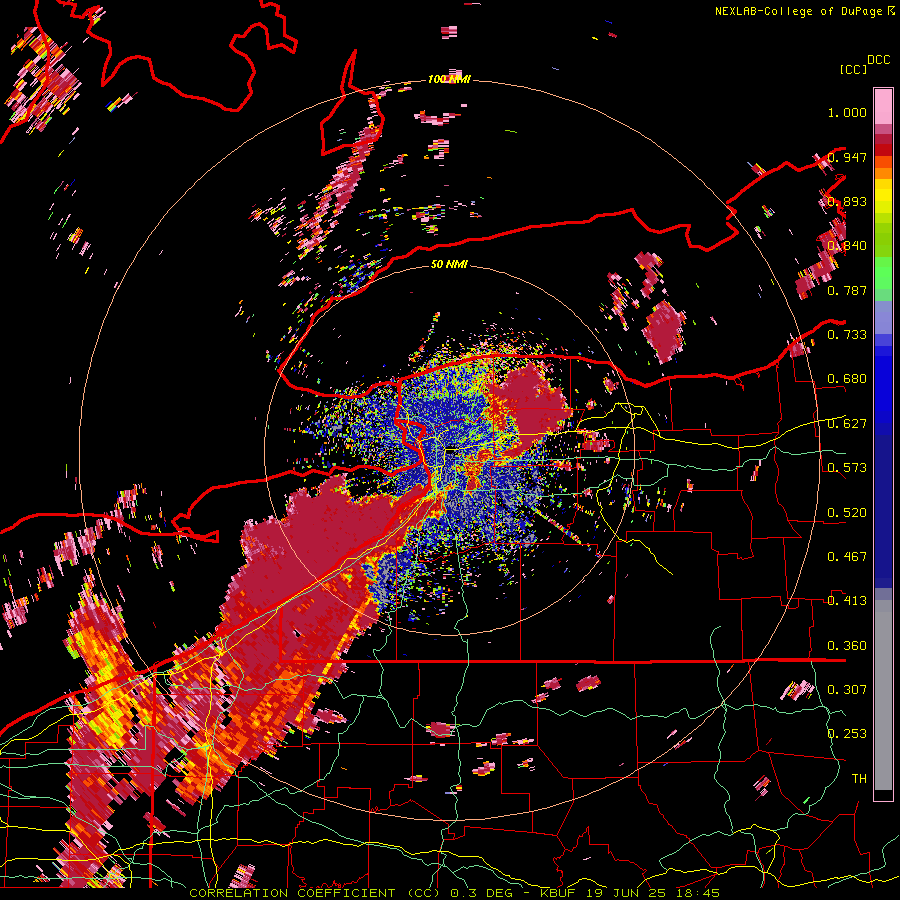Click the 0.733 value on the color scale
900x900 pixels.
point(847,335)
